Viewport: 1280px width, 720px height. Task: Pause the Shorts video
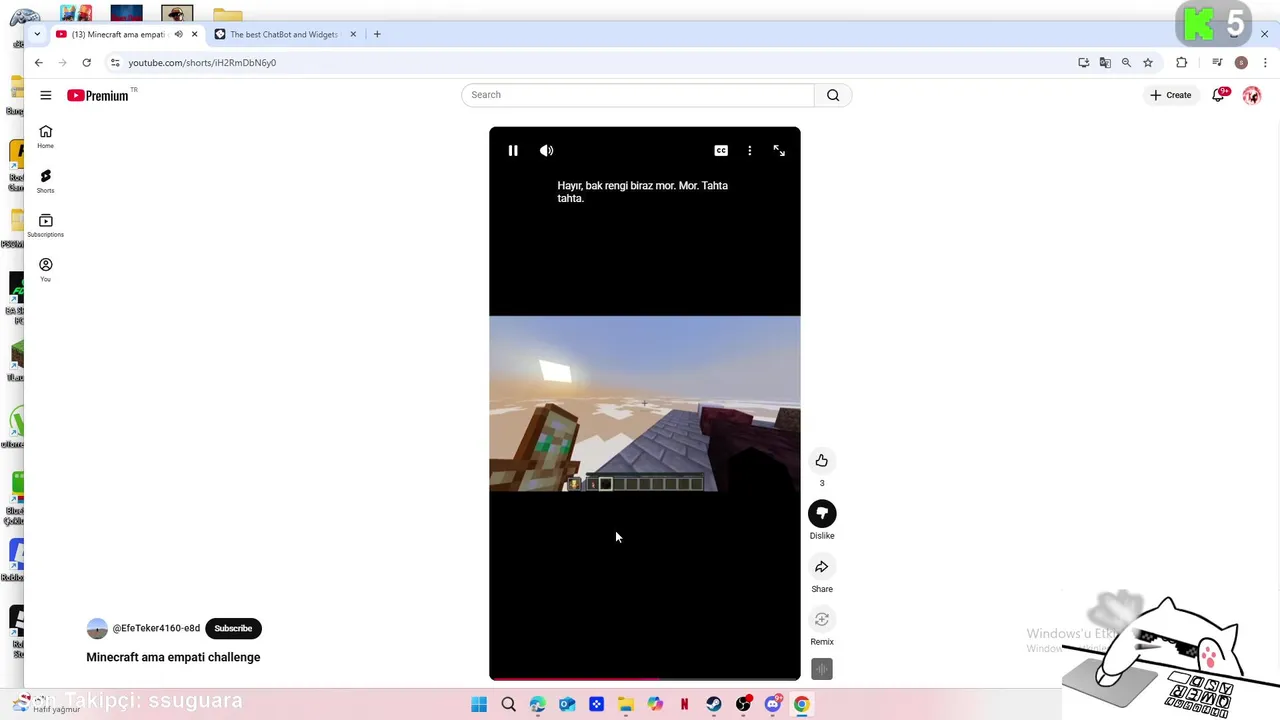tap(513, 150)
